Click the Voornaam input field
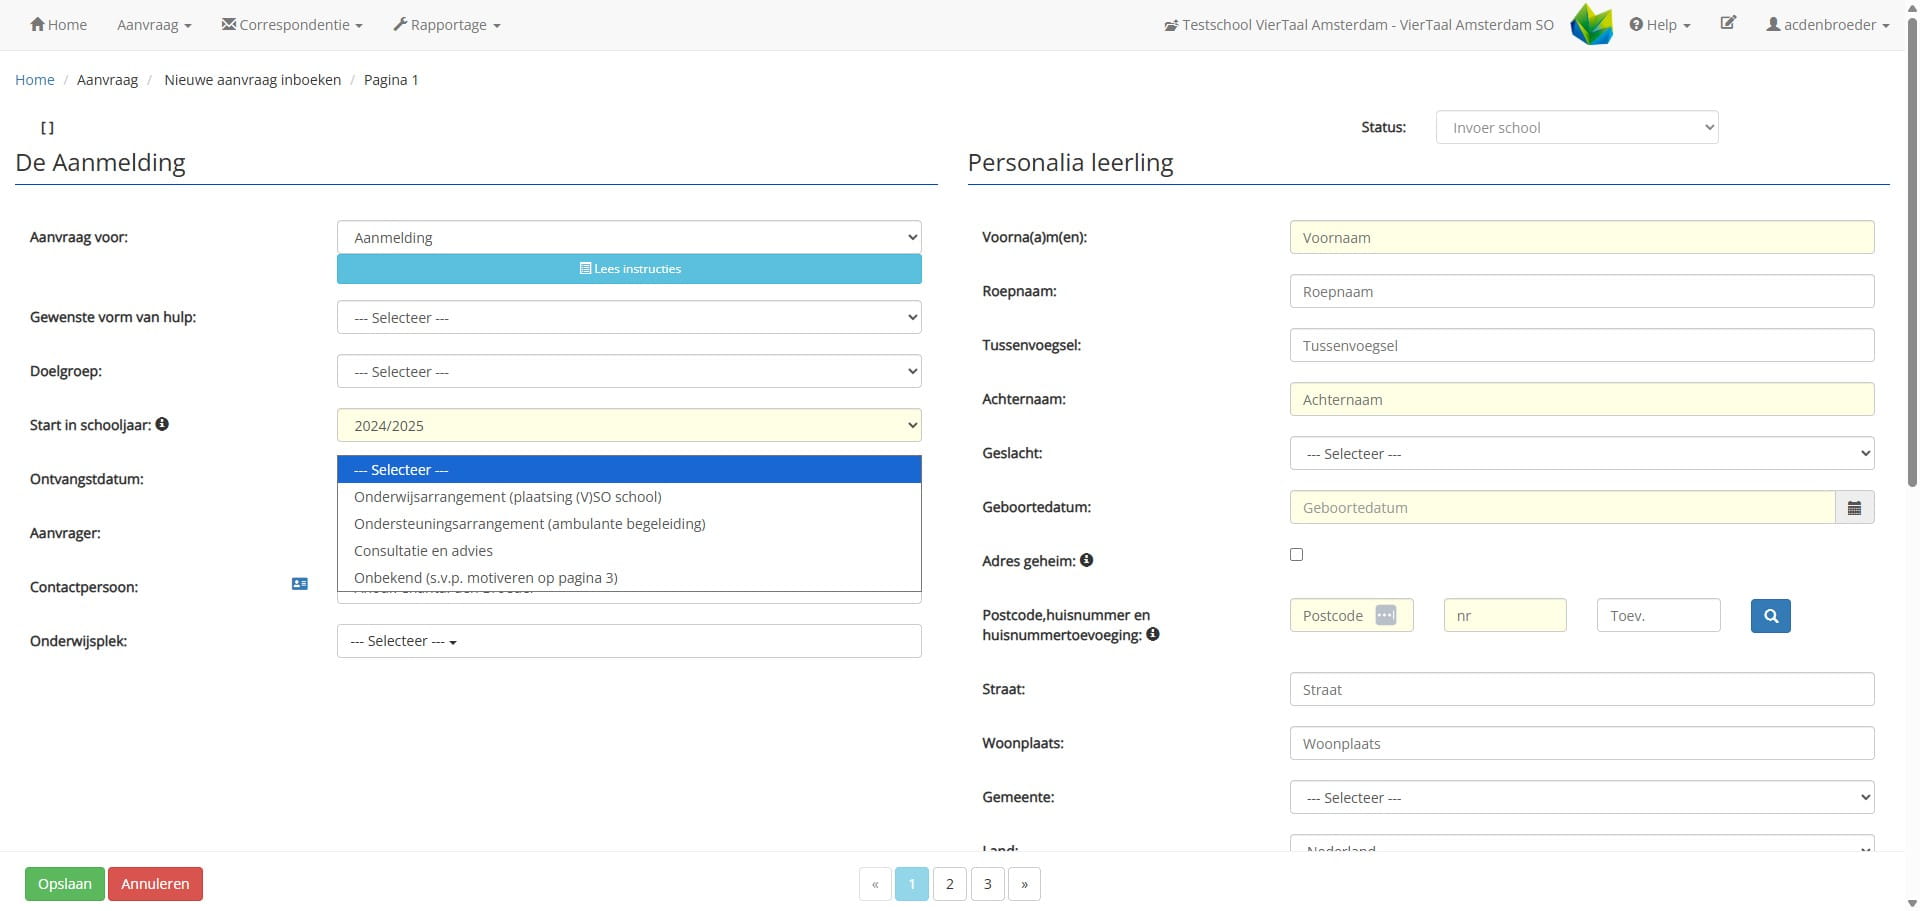Image resolution: width=1920 pixels, height=911 pixels. coord(1582,237)
